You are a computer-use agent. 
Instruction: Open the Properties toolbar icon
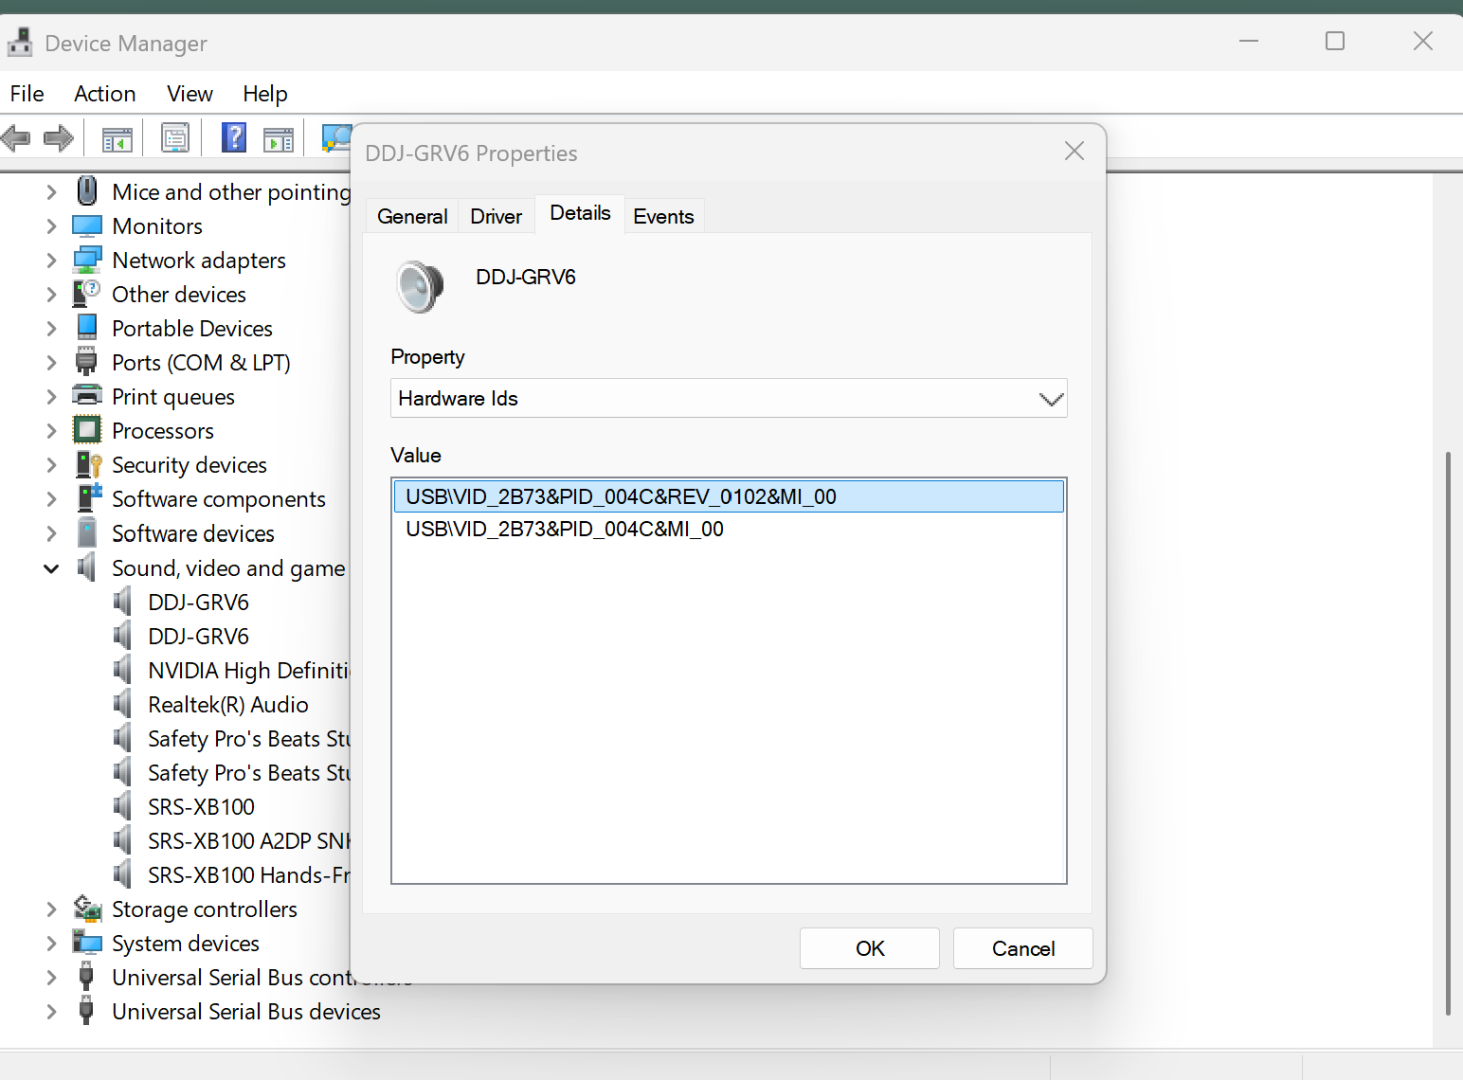pyautogui.click(x=175, y=138)
